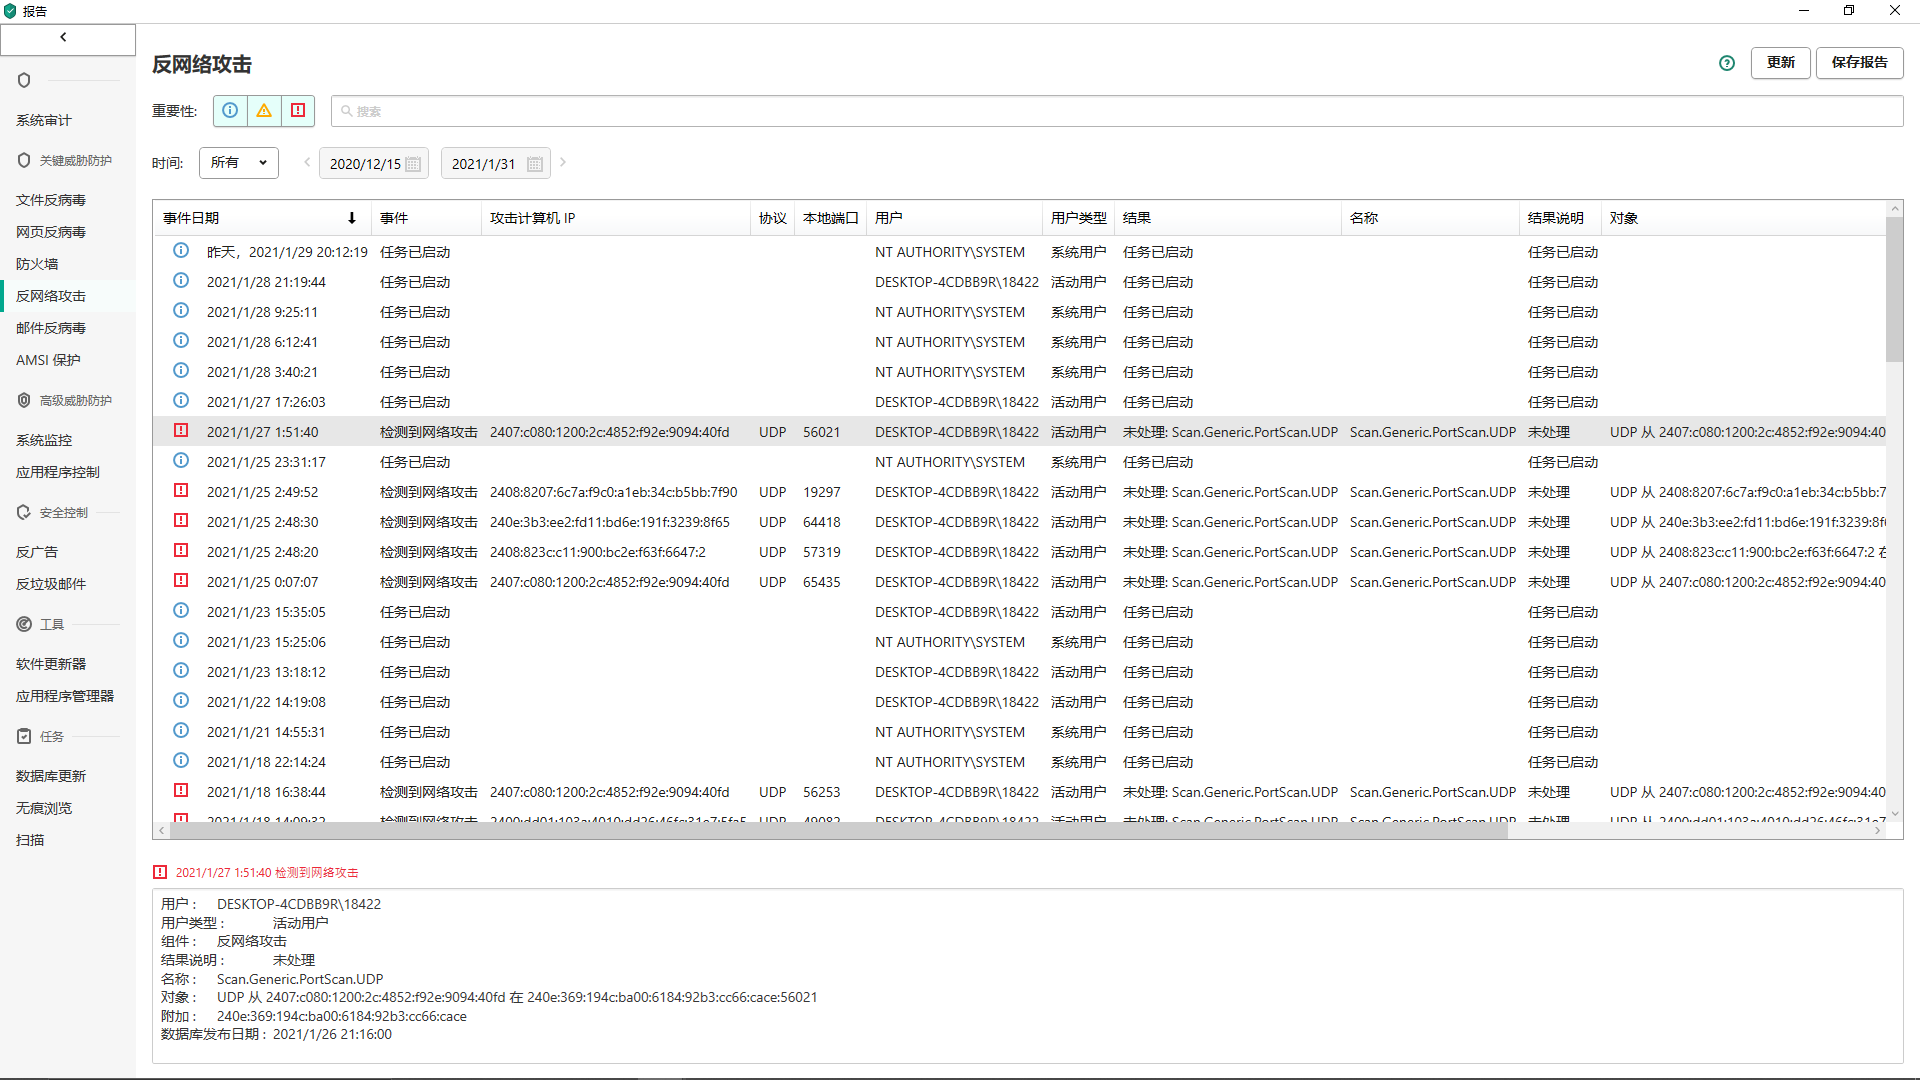Open the 所有 time range dropdown

coord(239,163)
